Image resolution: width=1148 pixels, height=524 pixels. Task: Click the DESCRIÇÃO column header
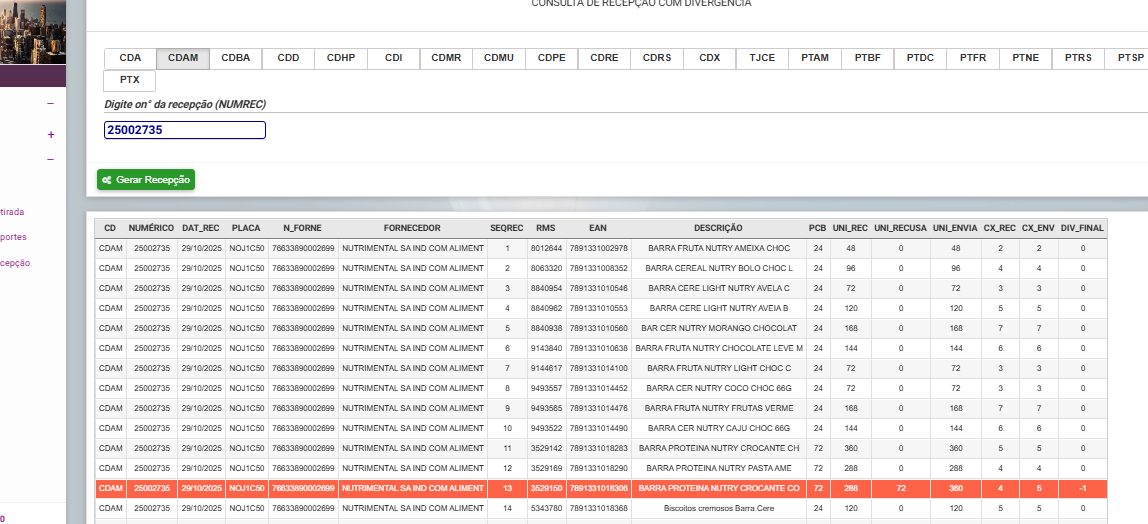click(x=718, y=228)
